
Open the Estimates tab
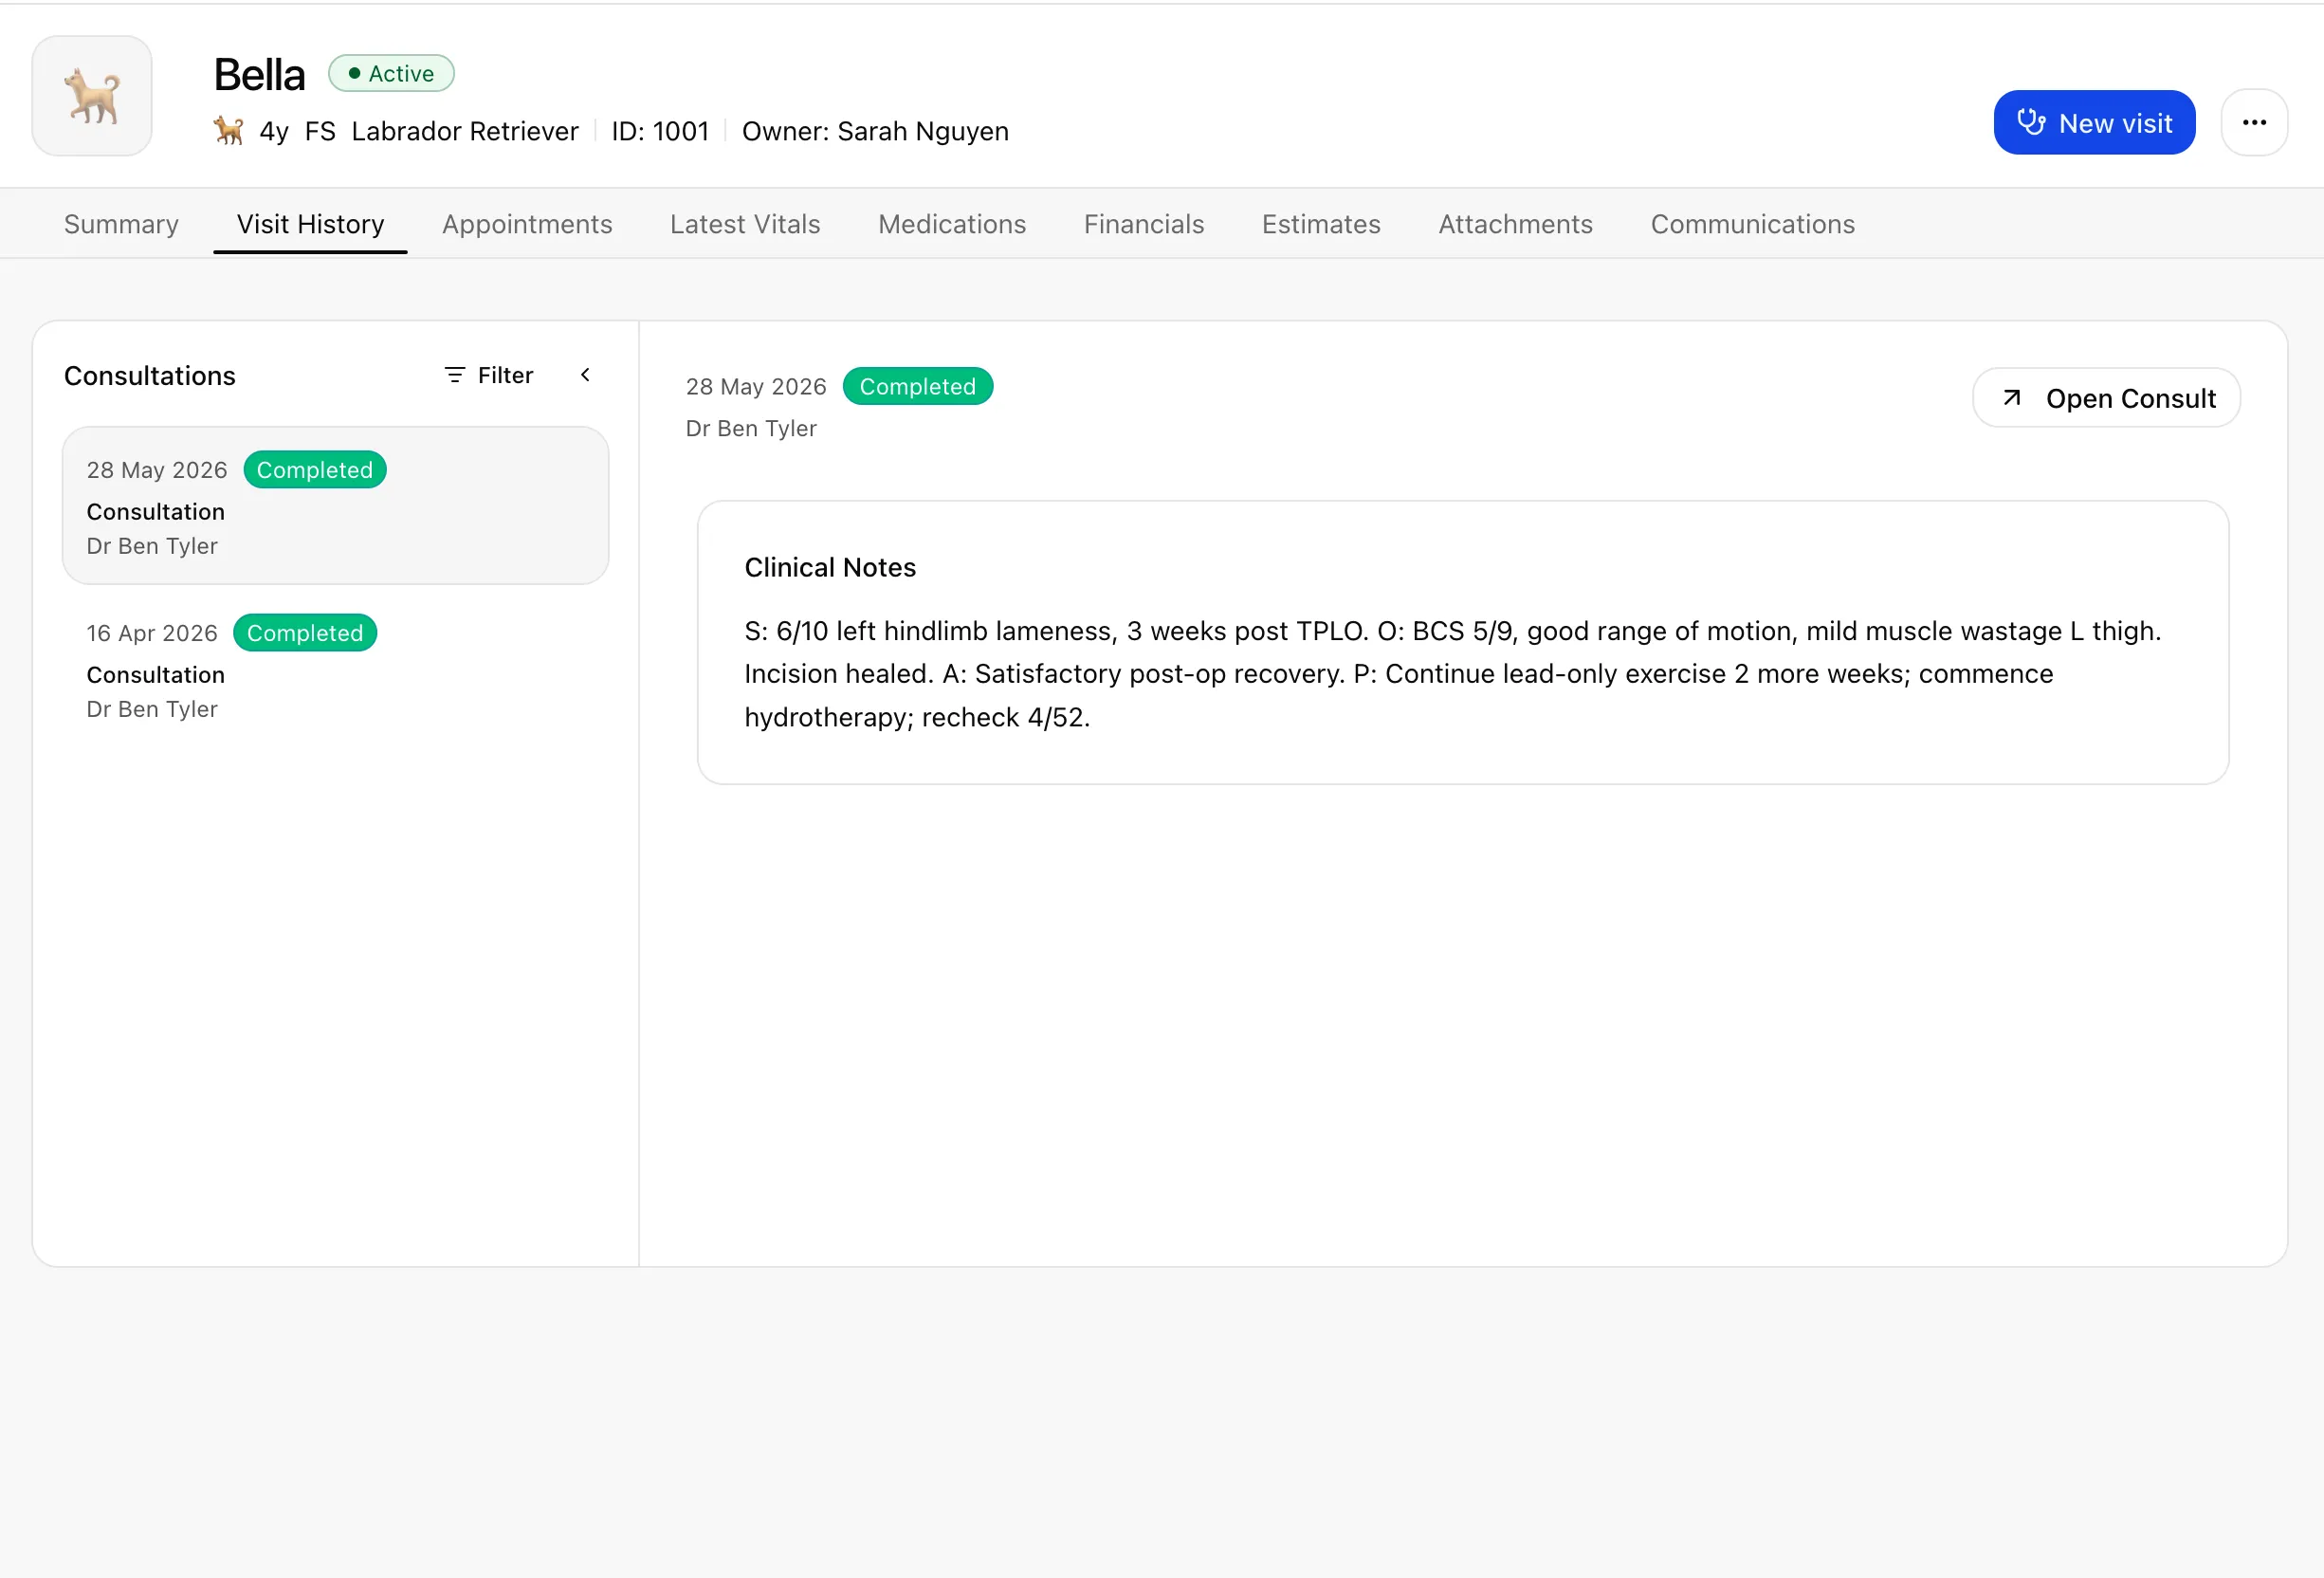pyautogui.click(x=1321, y=224)
